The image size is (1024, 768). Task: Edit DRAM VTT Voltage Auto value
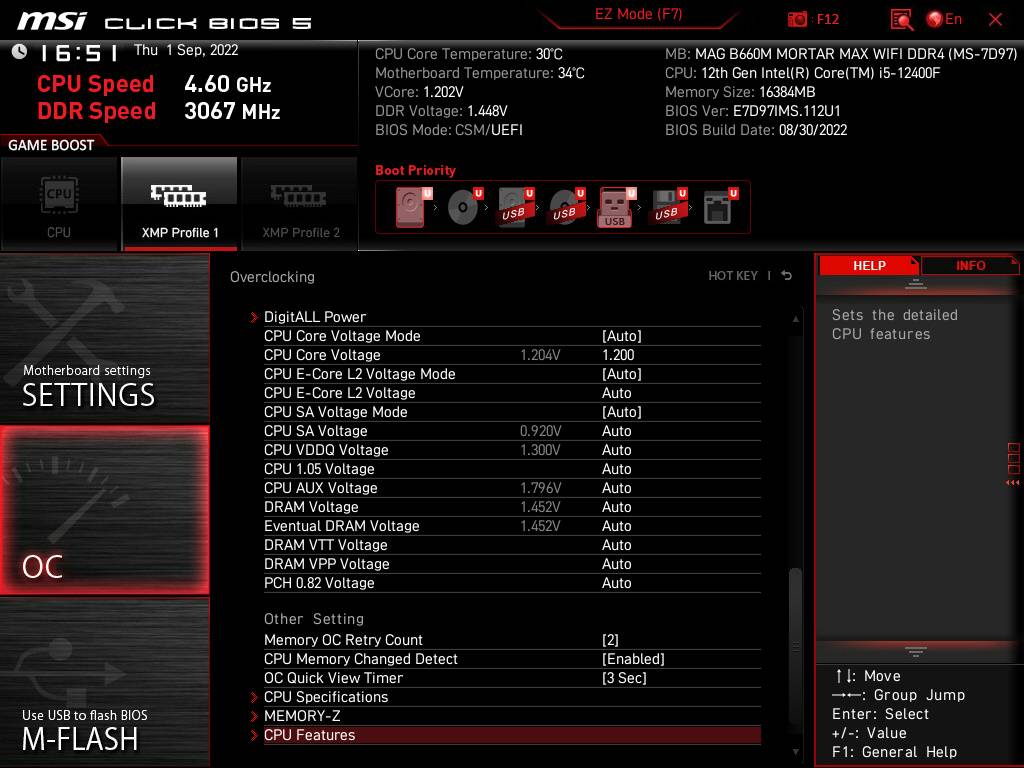tap(616, 544)
